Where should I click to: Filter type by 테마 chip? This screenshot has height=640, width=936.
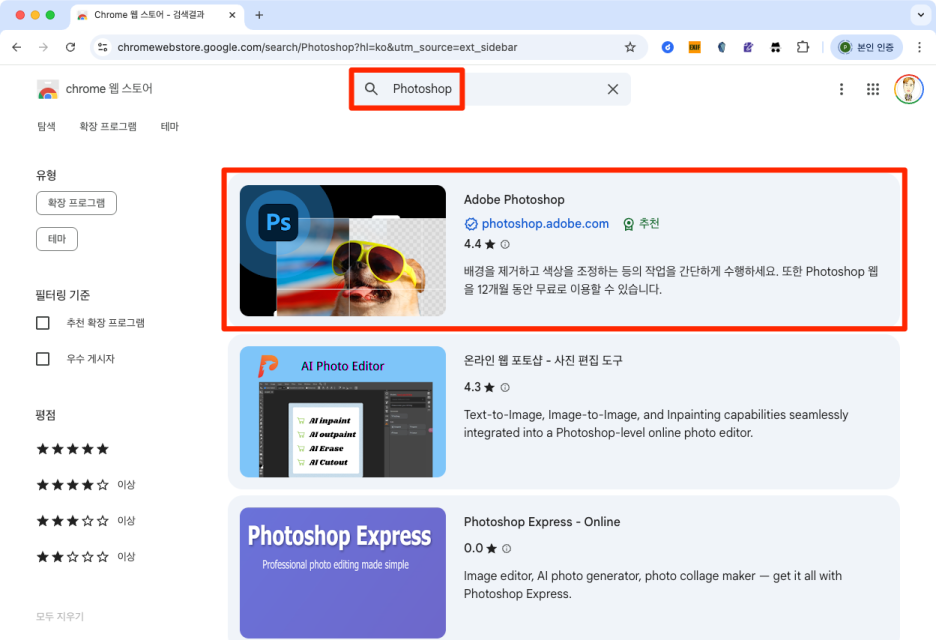pos(57,239)
